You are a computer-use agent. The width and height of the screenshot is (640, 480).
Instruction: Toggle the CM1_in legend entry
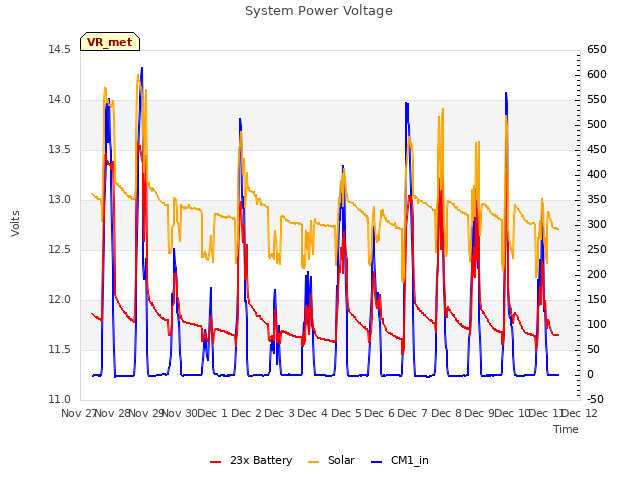(x=400, y=460)
